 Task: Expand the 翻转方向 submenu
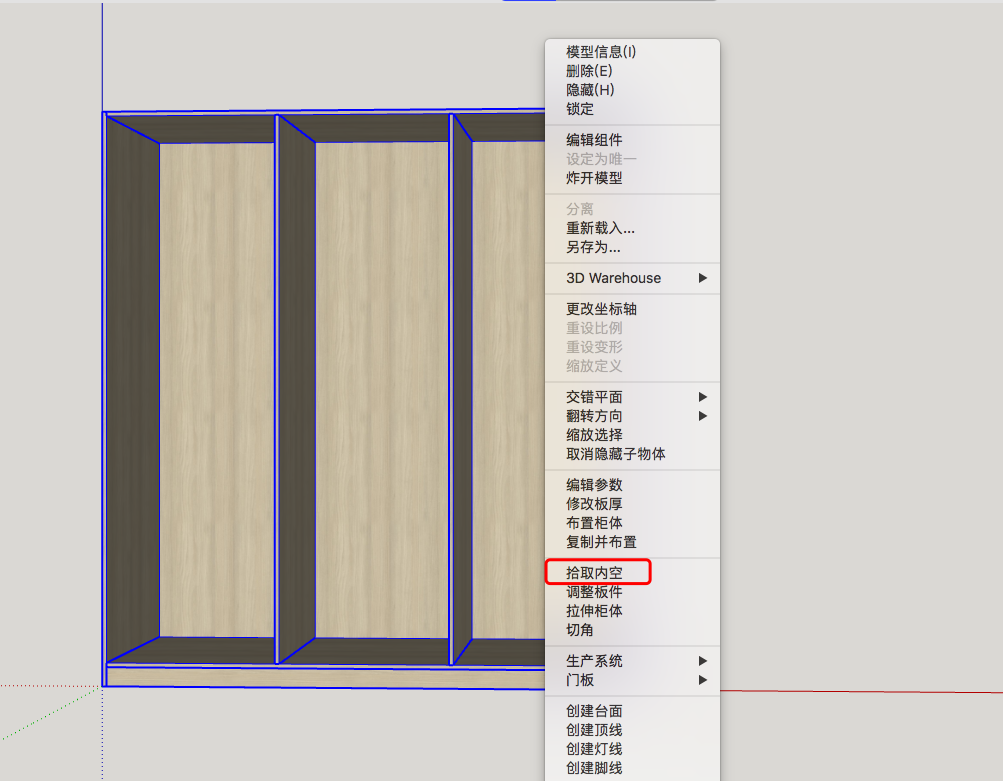(594, 416)
